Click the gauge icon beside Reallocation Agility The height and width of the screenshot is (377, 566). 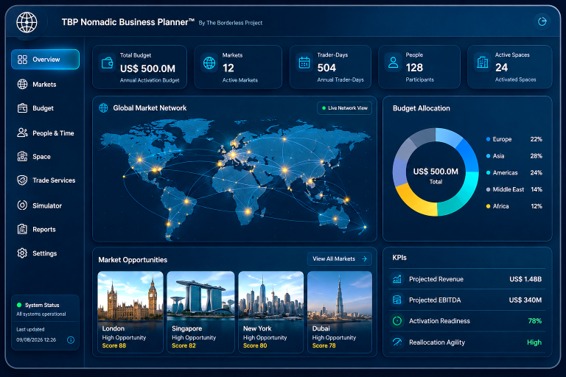pos(397,342)
